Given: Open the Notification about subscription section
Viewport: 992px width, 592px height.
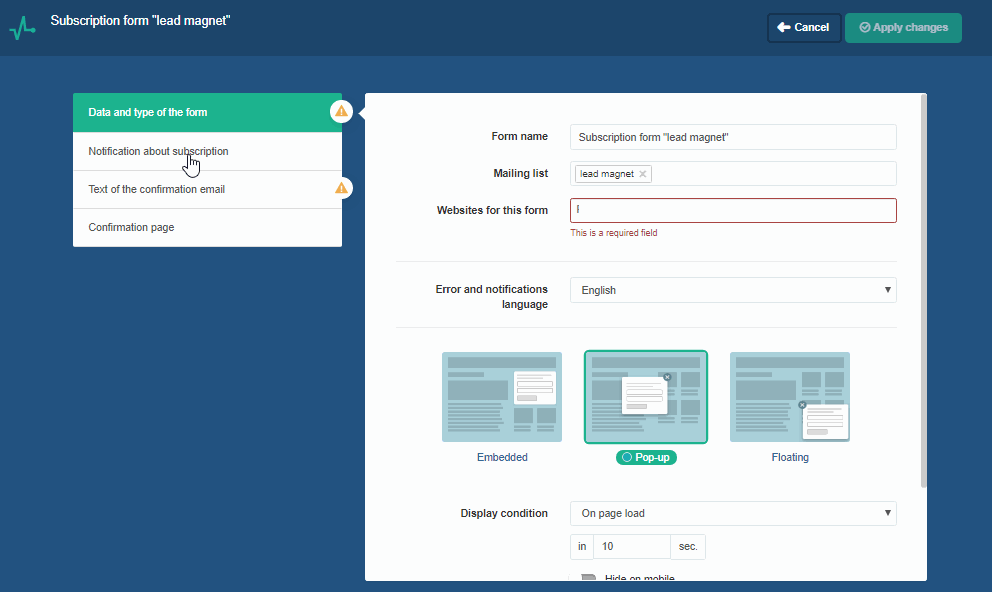Looking at the screenshot, I should click(158, 151).
